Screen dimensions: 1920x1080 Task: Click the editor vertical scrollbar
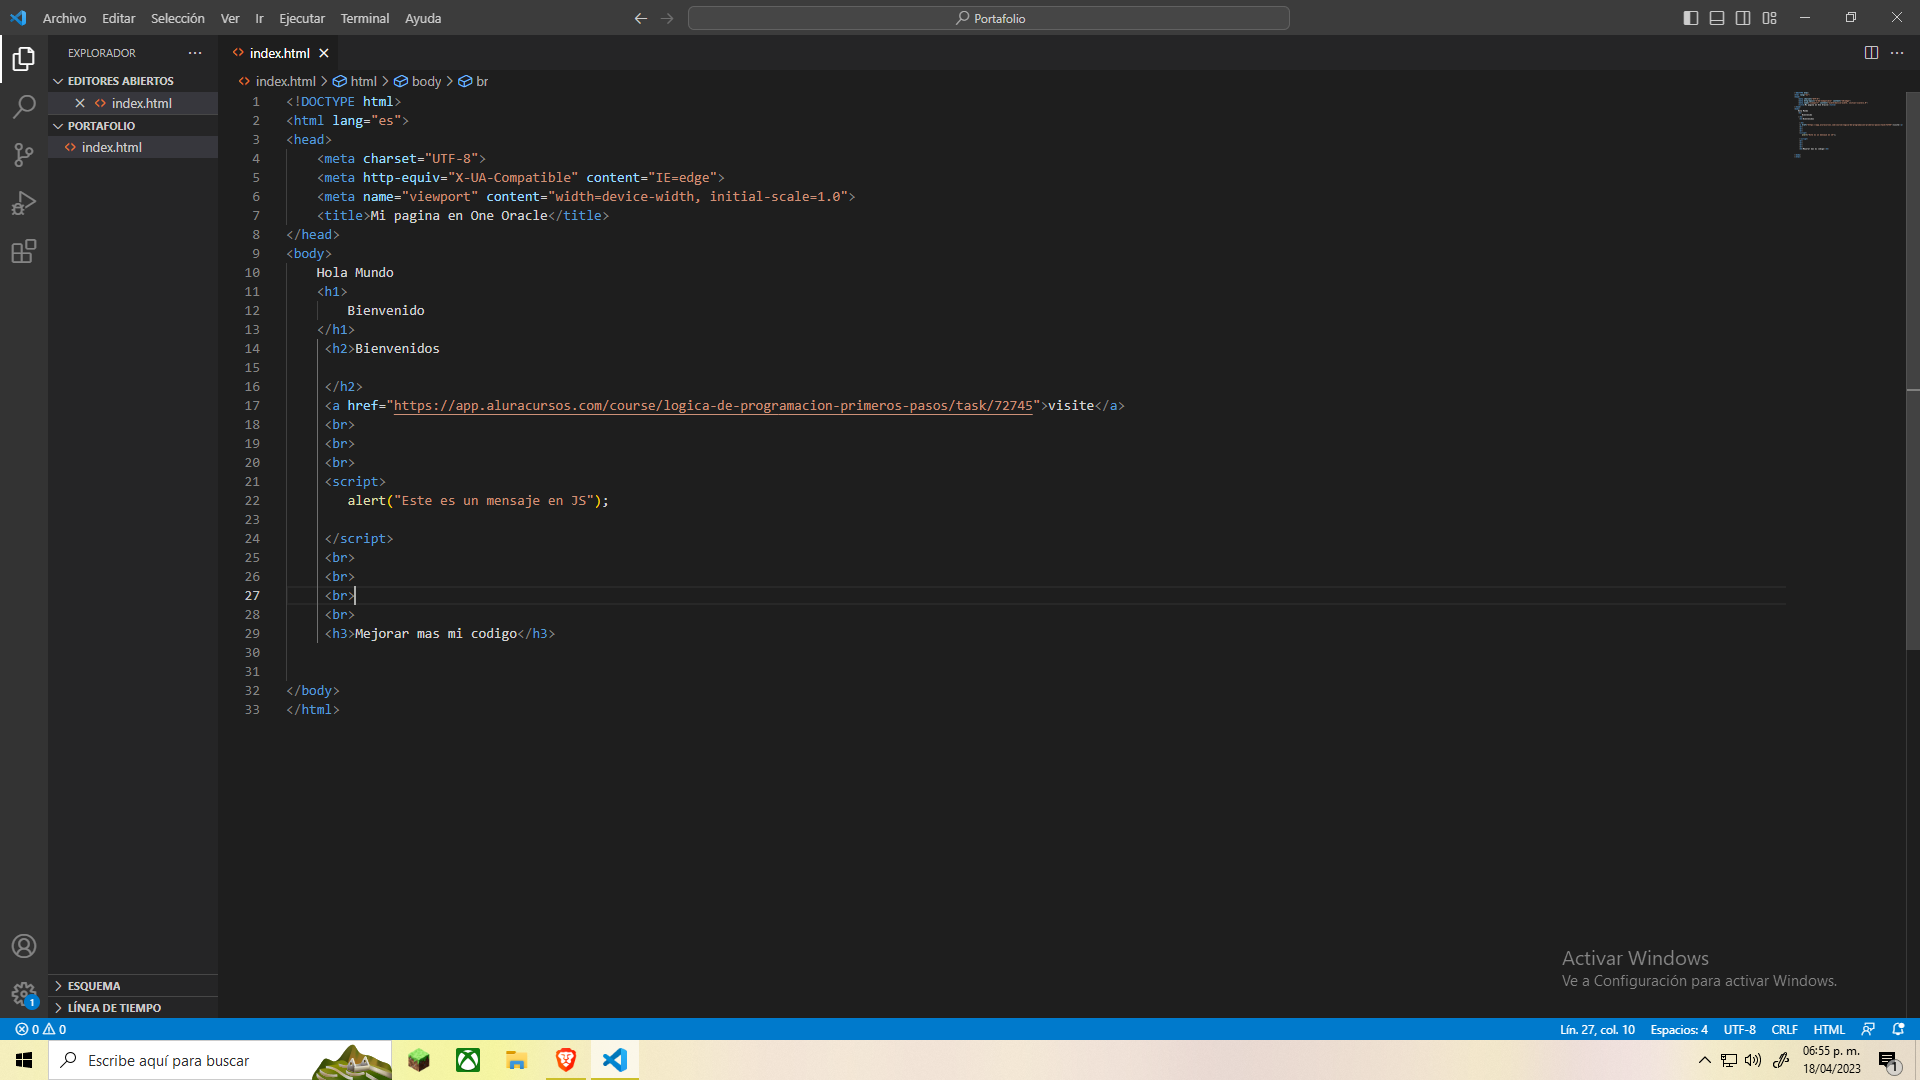coord(1912,370)
